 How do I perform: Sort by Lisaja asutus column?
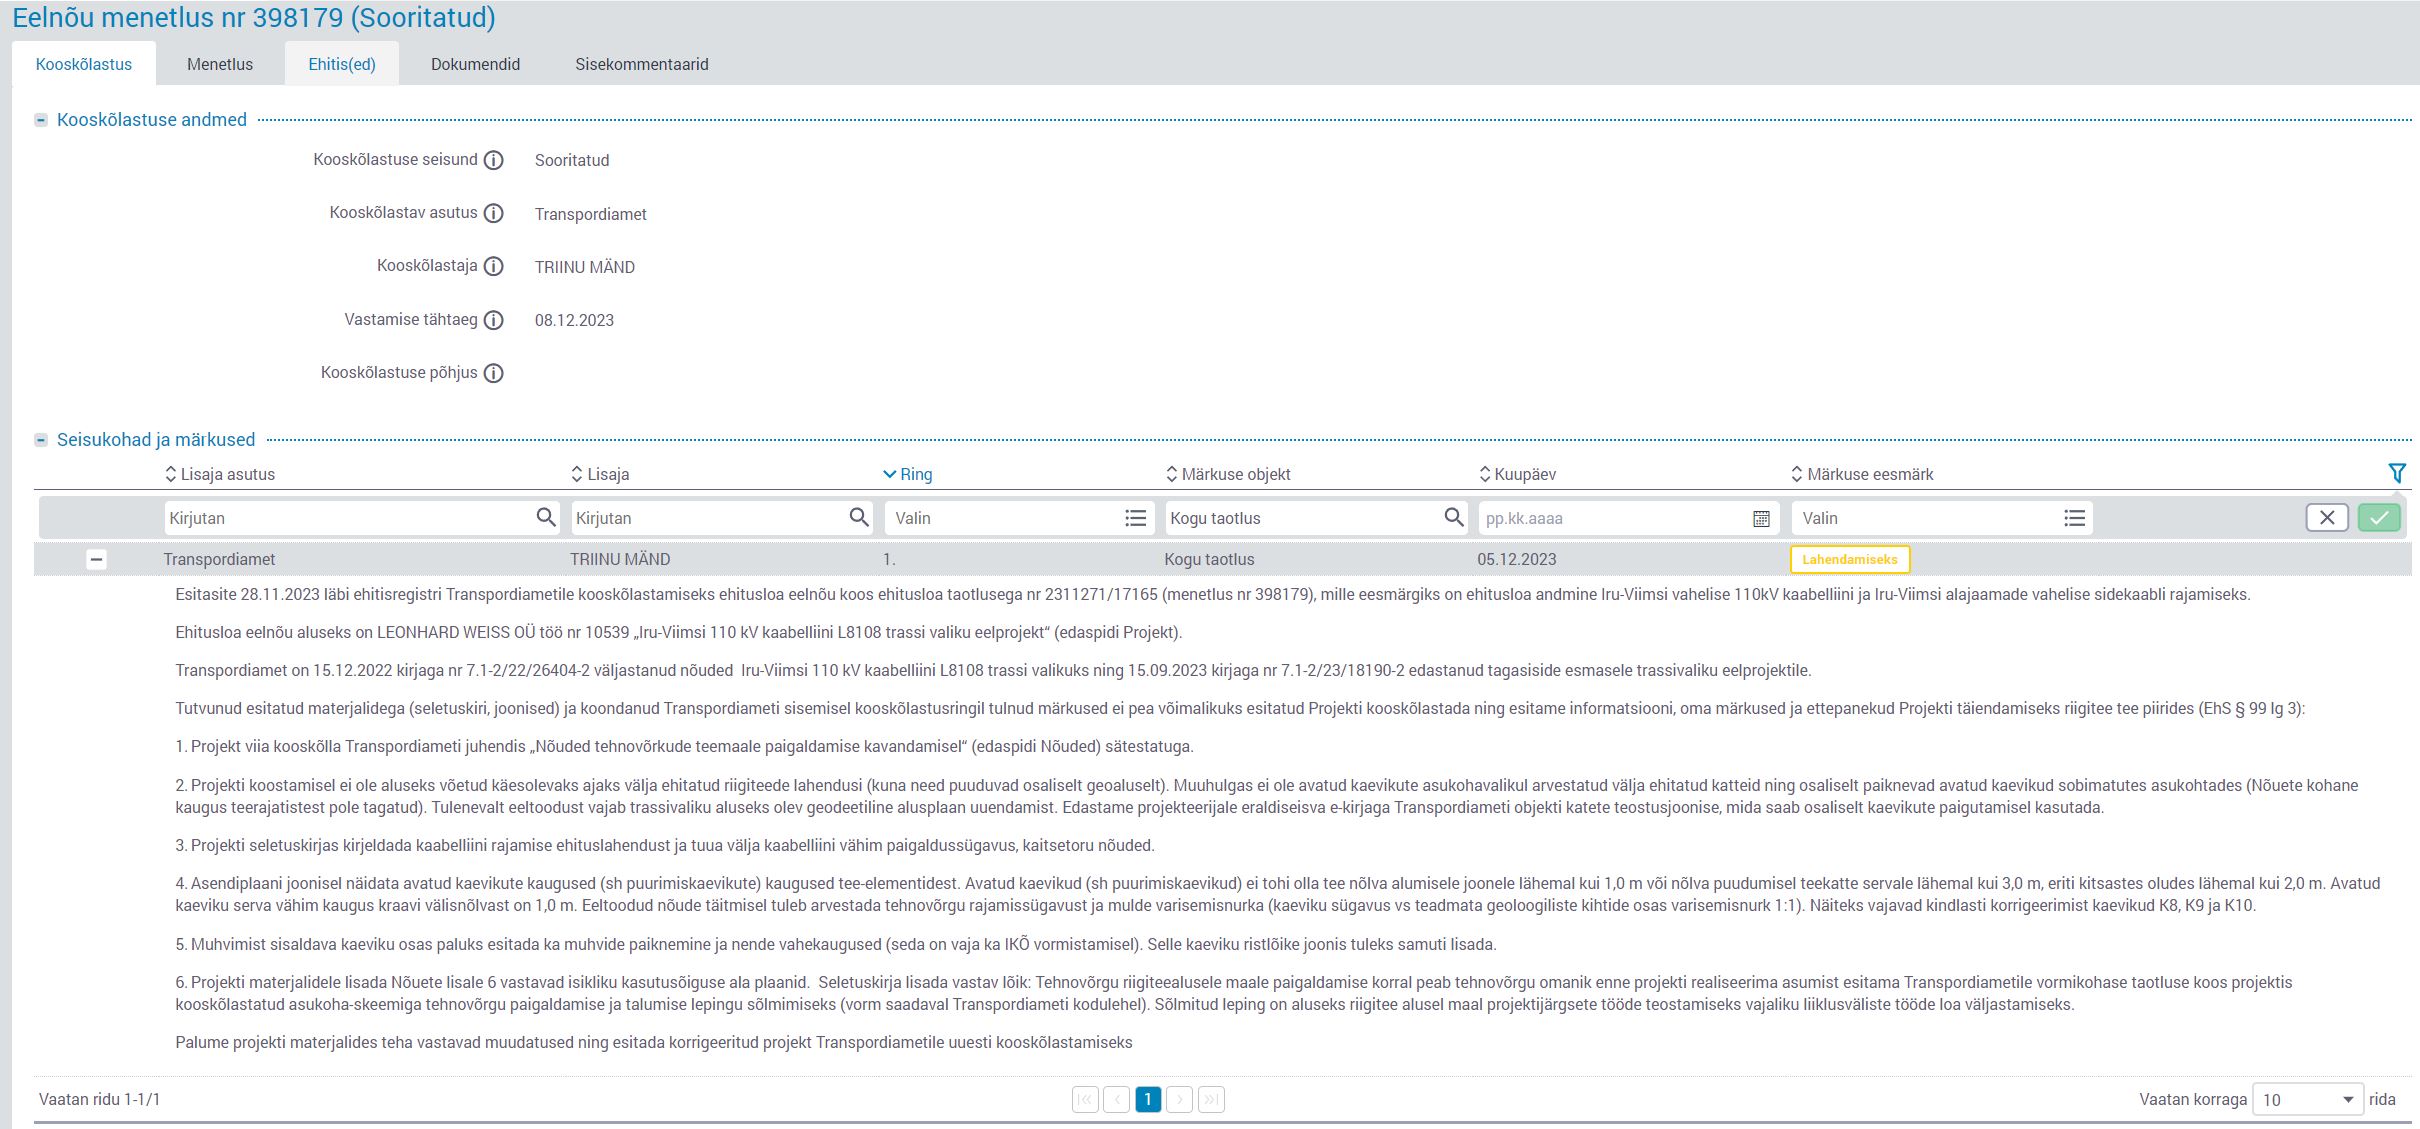[x=220, y=474]
